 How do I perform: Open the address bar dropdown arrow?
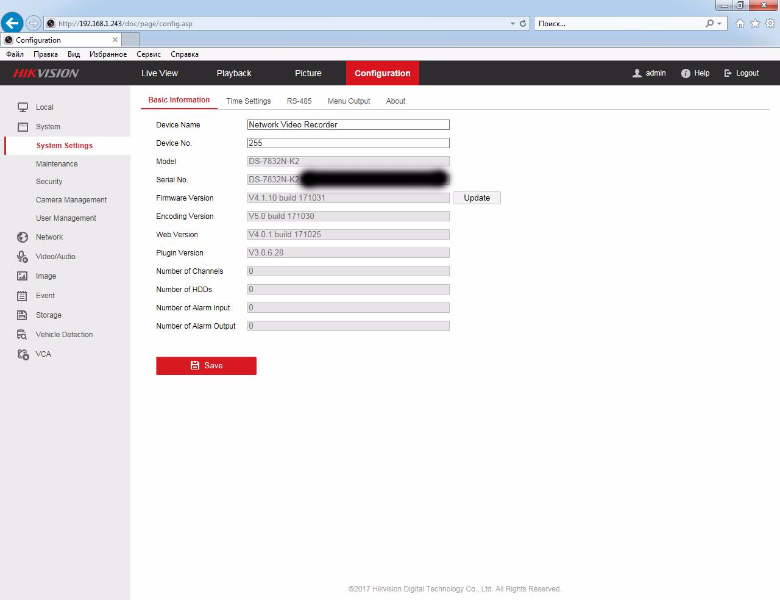coord(512,23)
